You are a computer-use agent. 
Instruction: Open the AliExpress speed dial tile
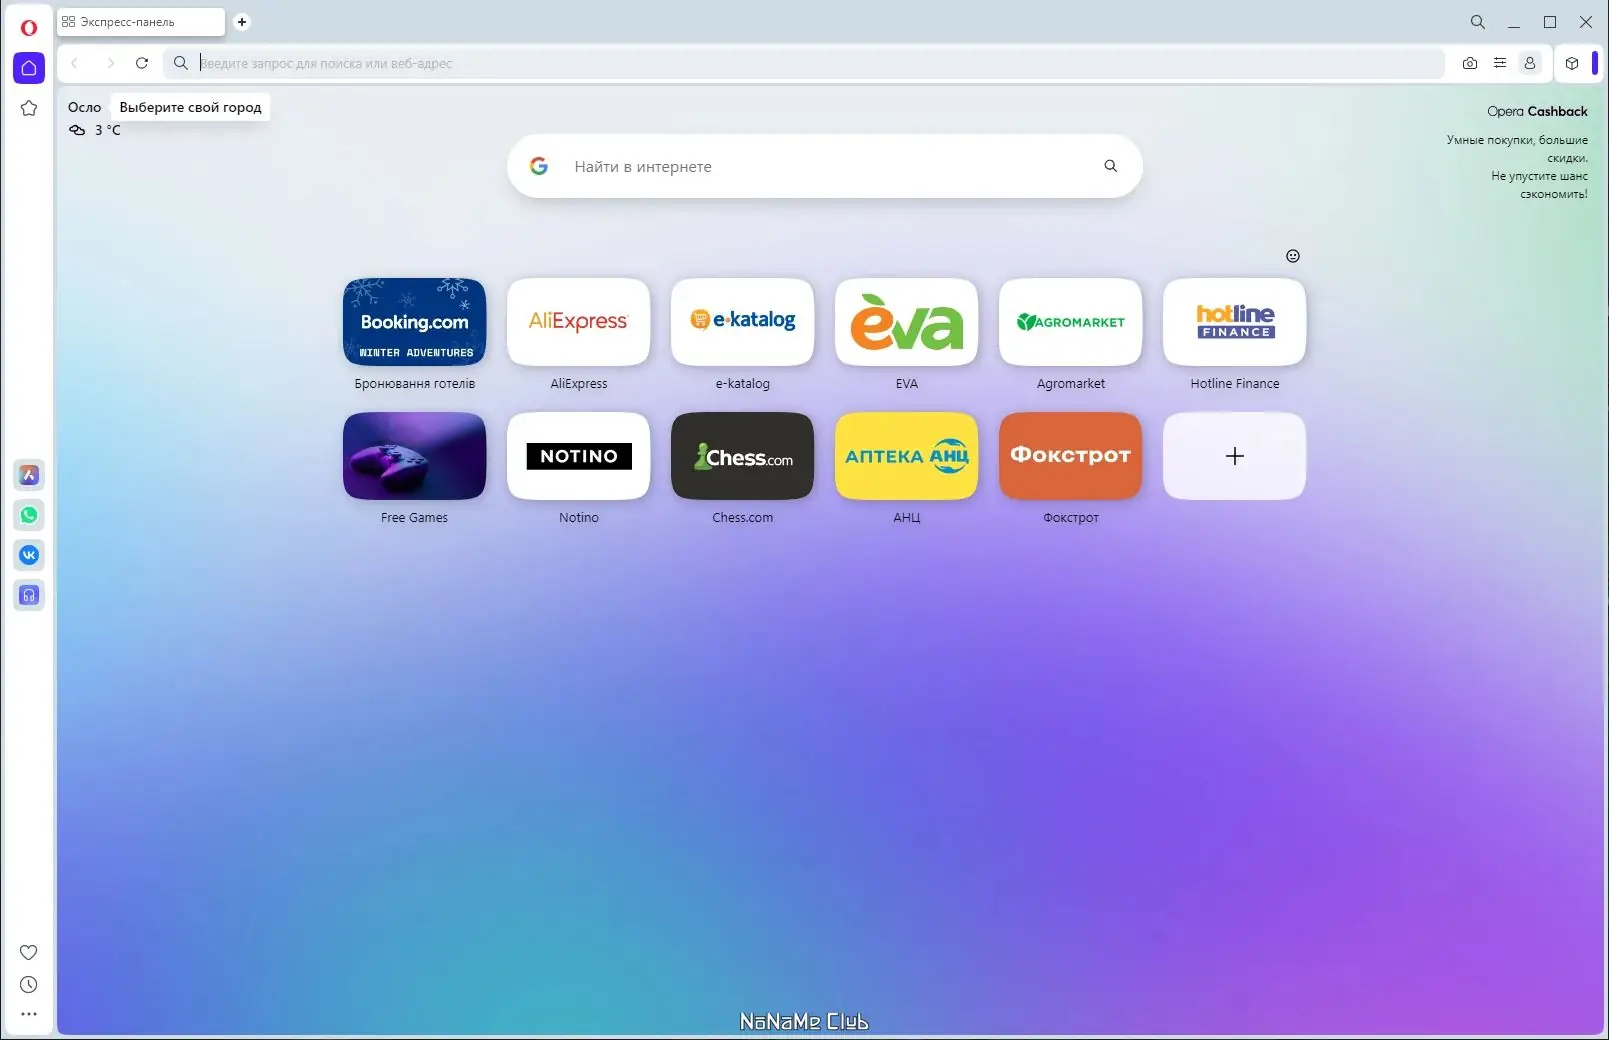click(579, 322)
